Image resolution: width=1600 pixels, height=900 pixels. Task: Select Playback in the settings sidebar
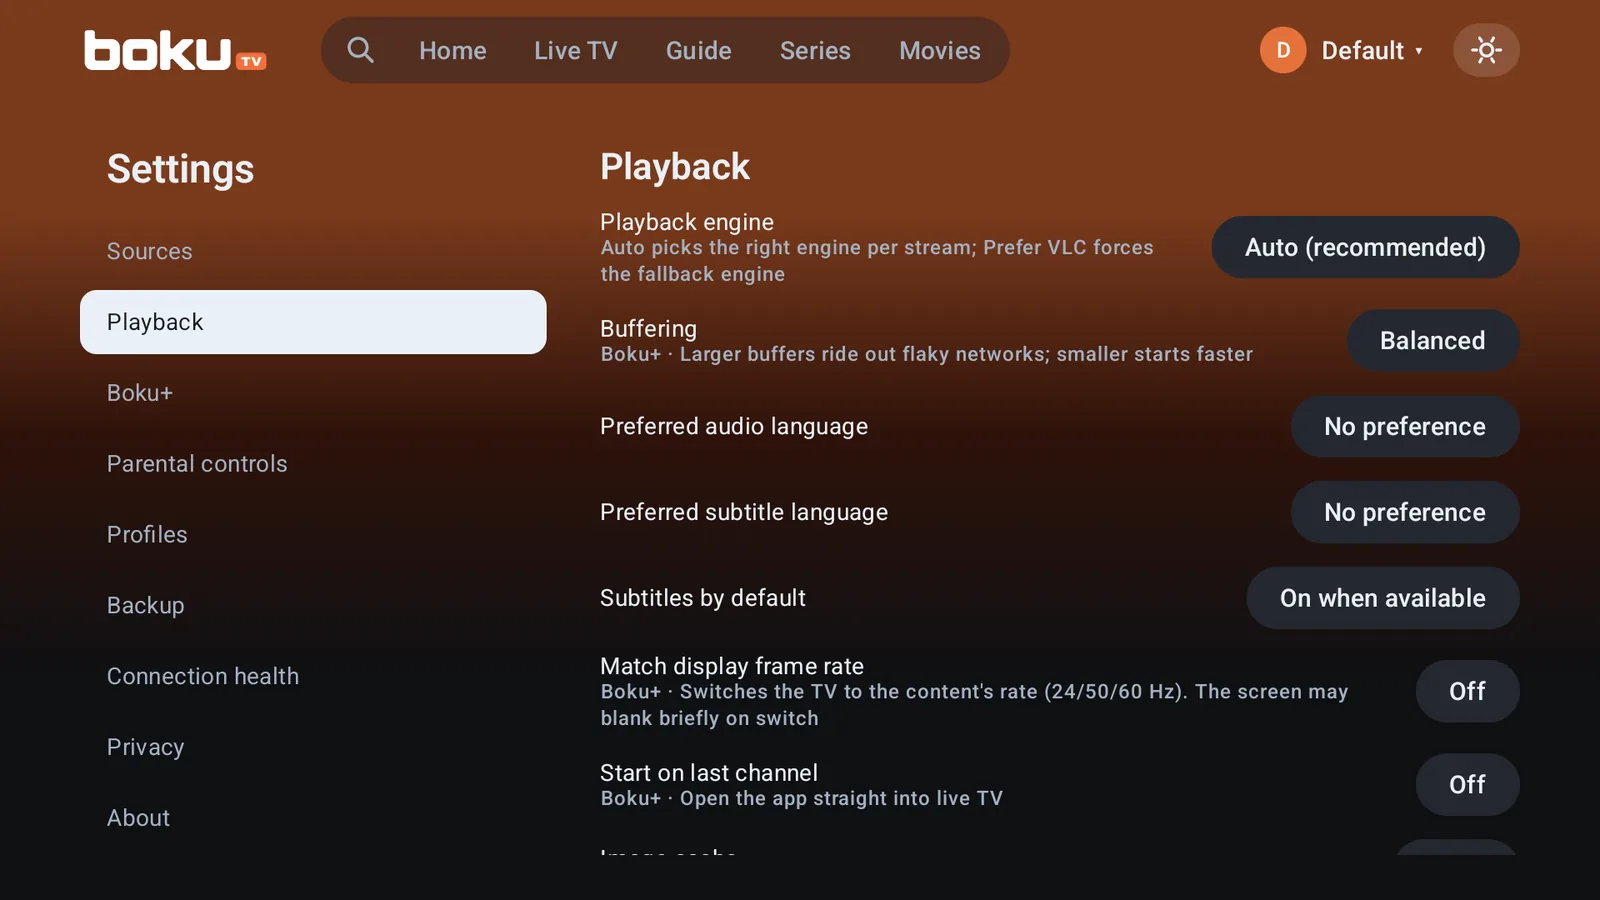pos(313,322)
